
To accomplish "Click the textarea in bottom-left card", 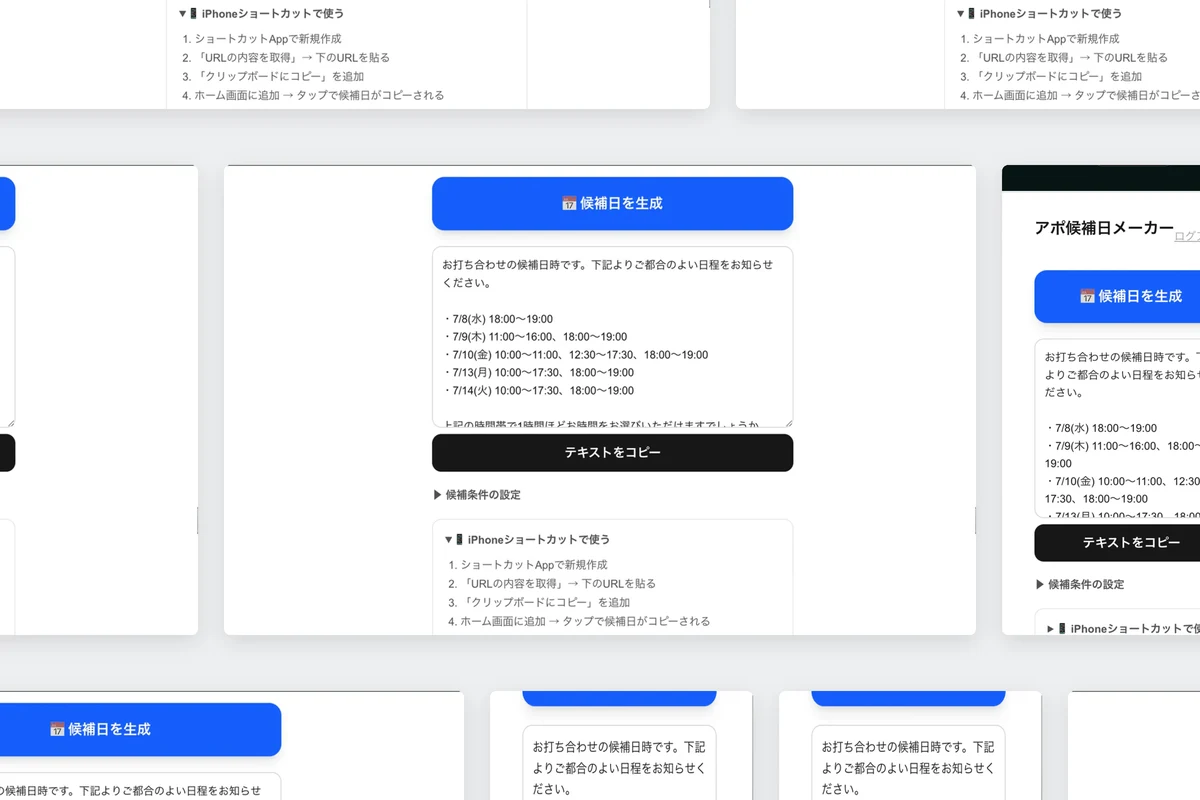I will [x=140, y=787].
